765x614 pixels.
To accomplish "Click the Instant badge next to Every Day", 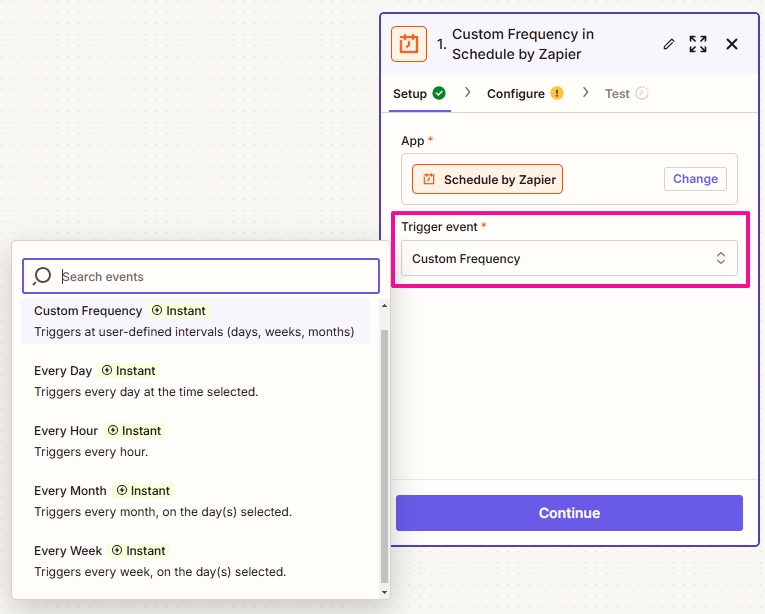I will point(129,371).
